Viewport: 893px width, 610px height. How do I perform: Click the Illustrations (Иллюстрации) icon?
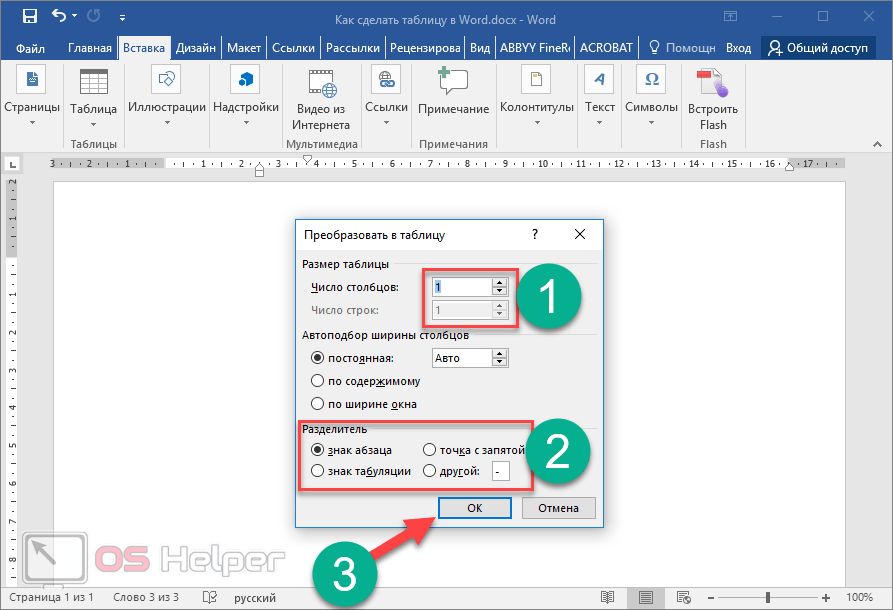(166, 80)
